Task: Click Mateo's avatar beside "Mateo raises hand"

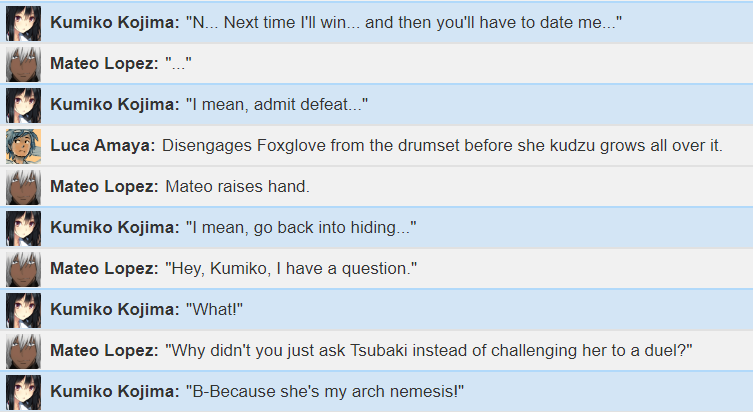Action: [x=24, y=187]
